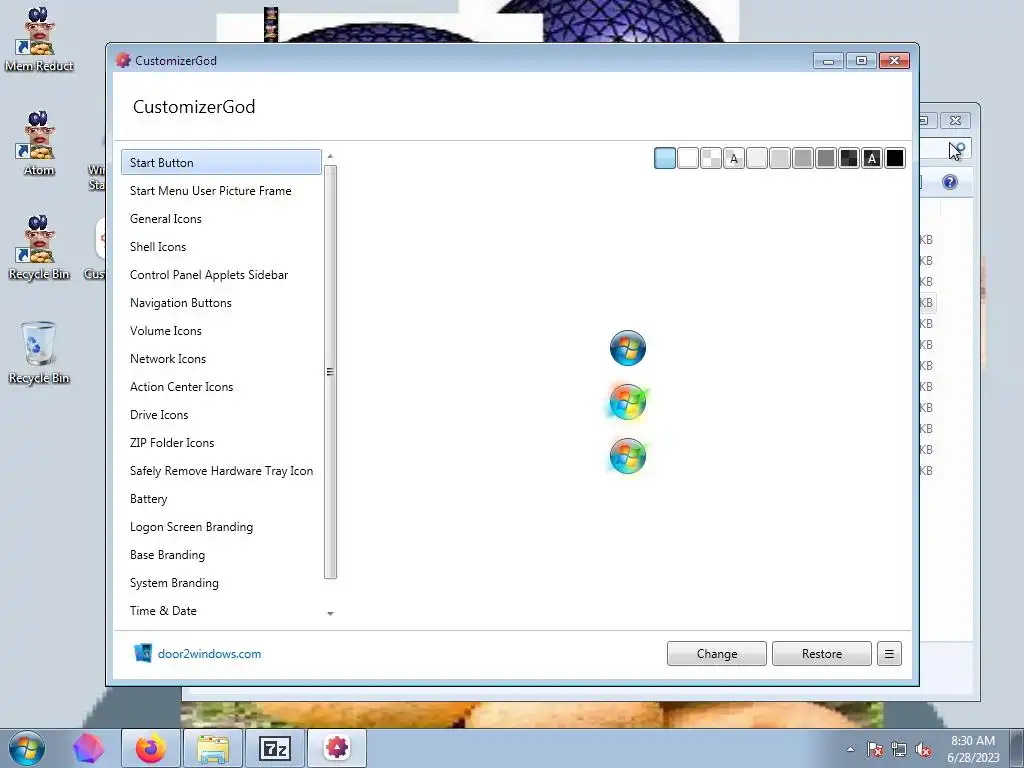This screenshot has height=768, width=1024.
Task: Select the trash can Recycle Bin icon
Action: coord(39,353)
